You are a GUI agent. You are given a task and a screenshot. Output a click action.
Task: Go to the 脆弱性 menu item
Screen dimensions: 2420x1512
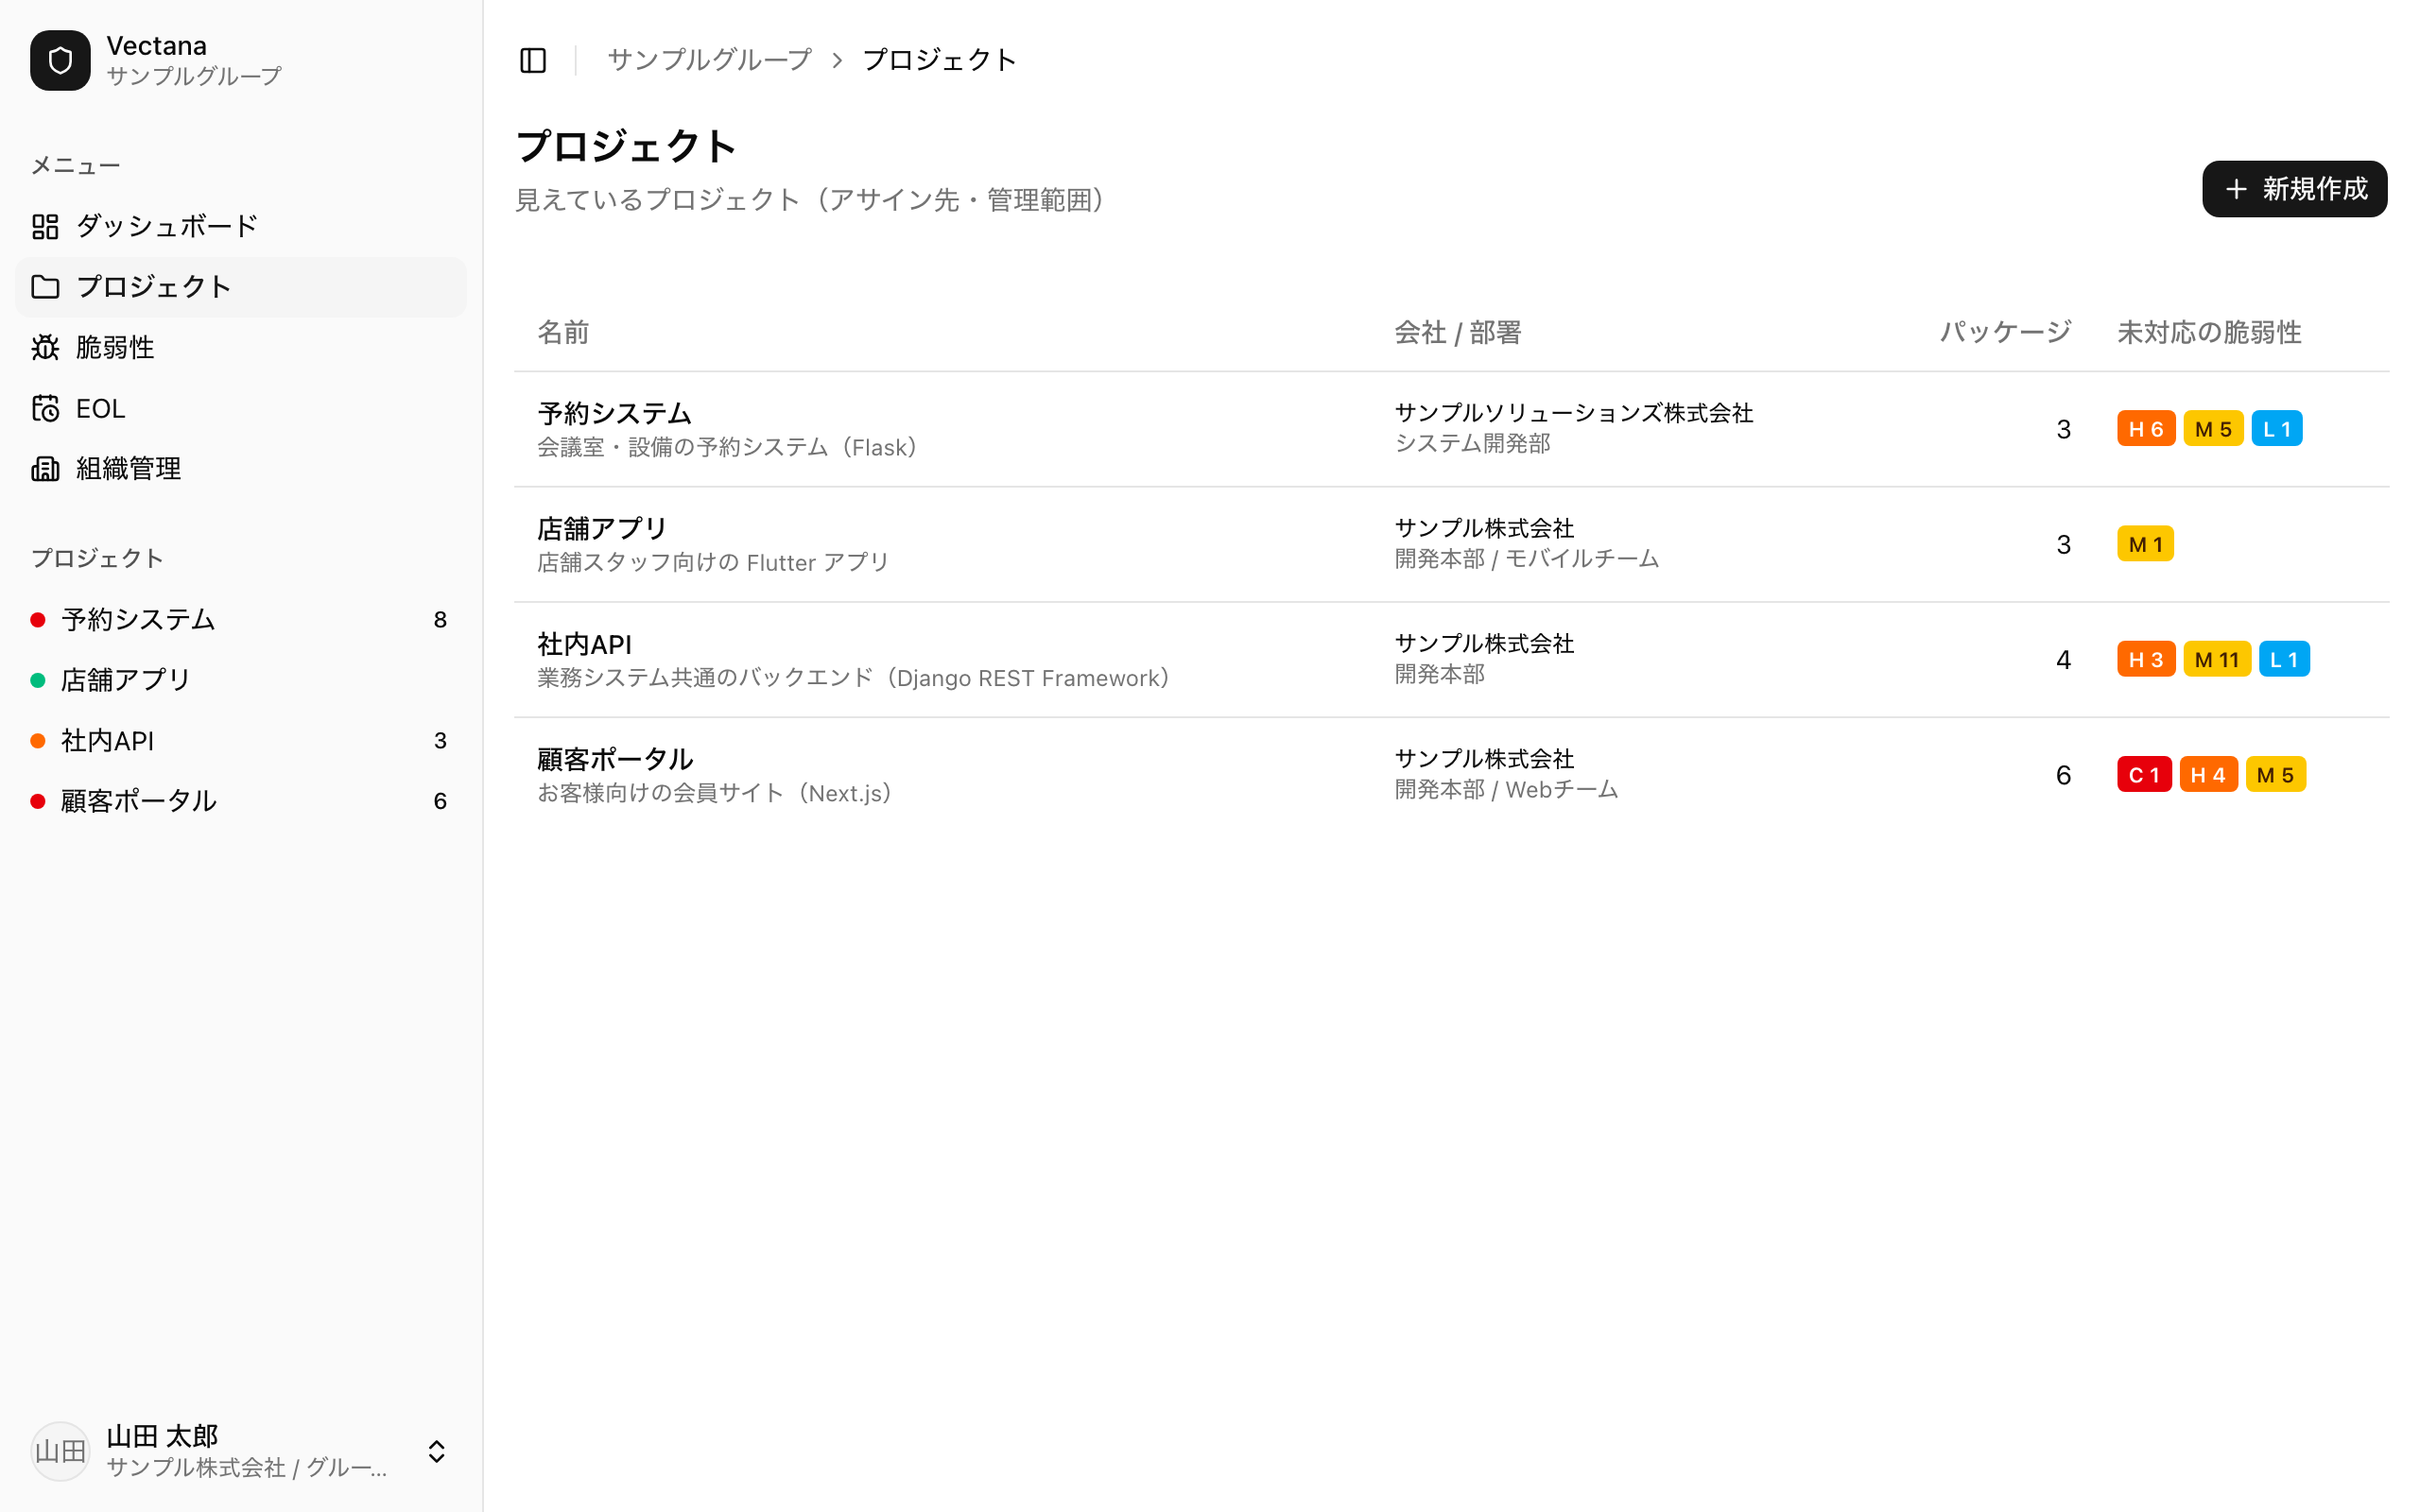(241, 347)
